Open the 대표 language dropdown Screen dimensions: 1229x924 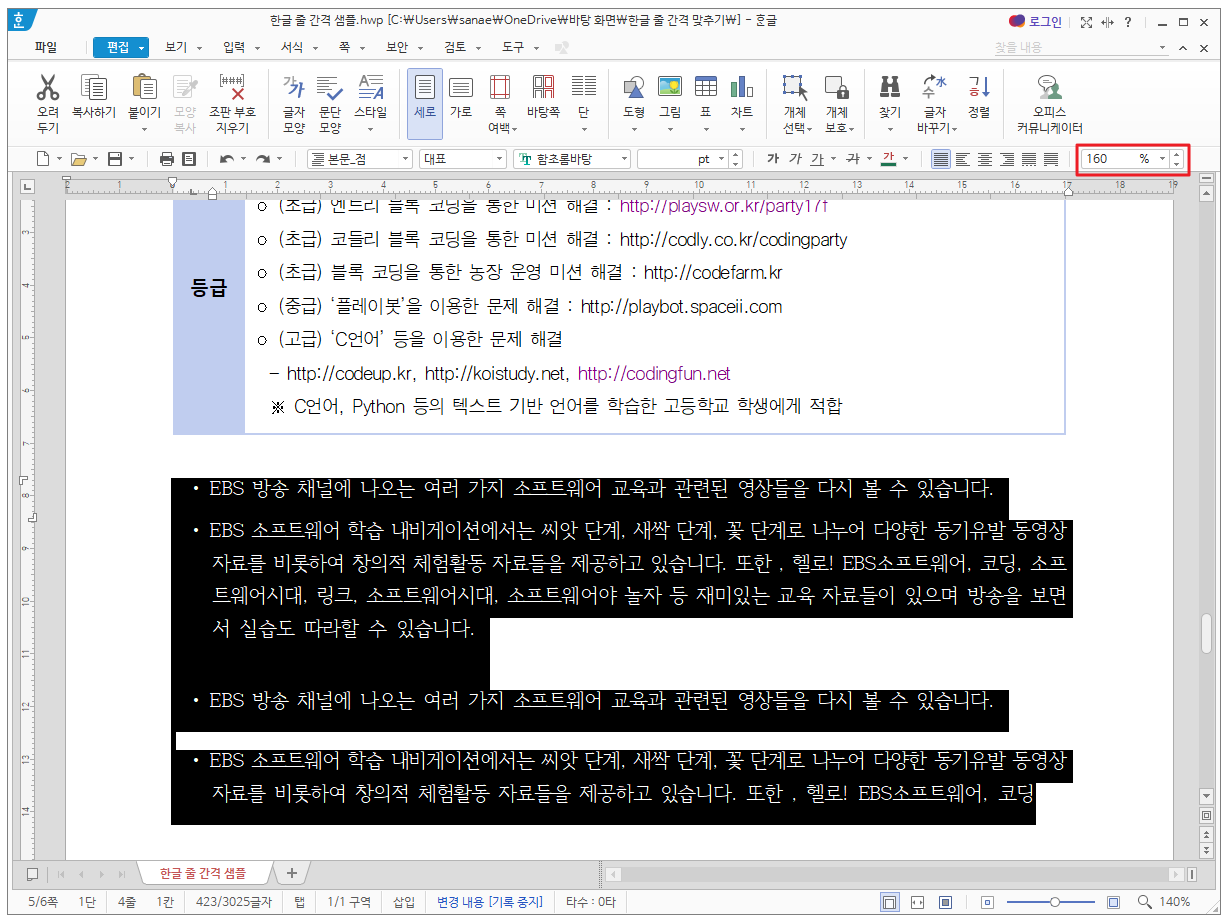[x=500, y=159]
